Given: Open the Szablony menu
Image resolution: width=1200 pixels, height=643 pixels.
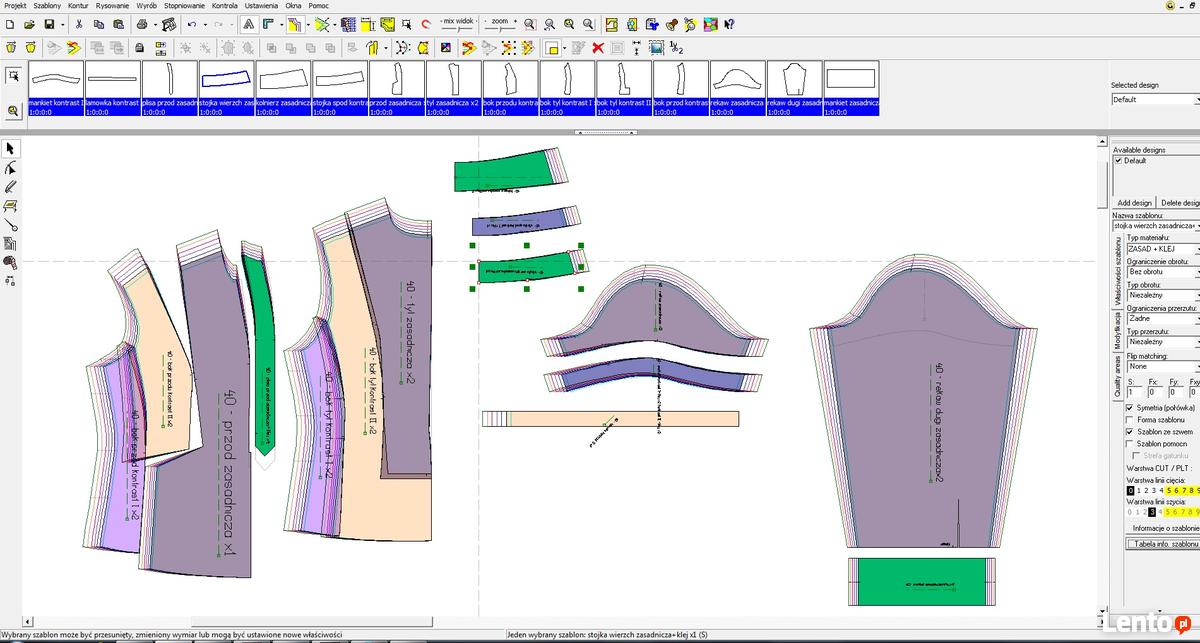Looking at the screenshot, I should pyautogui.click(x=47, y=5).
